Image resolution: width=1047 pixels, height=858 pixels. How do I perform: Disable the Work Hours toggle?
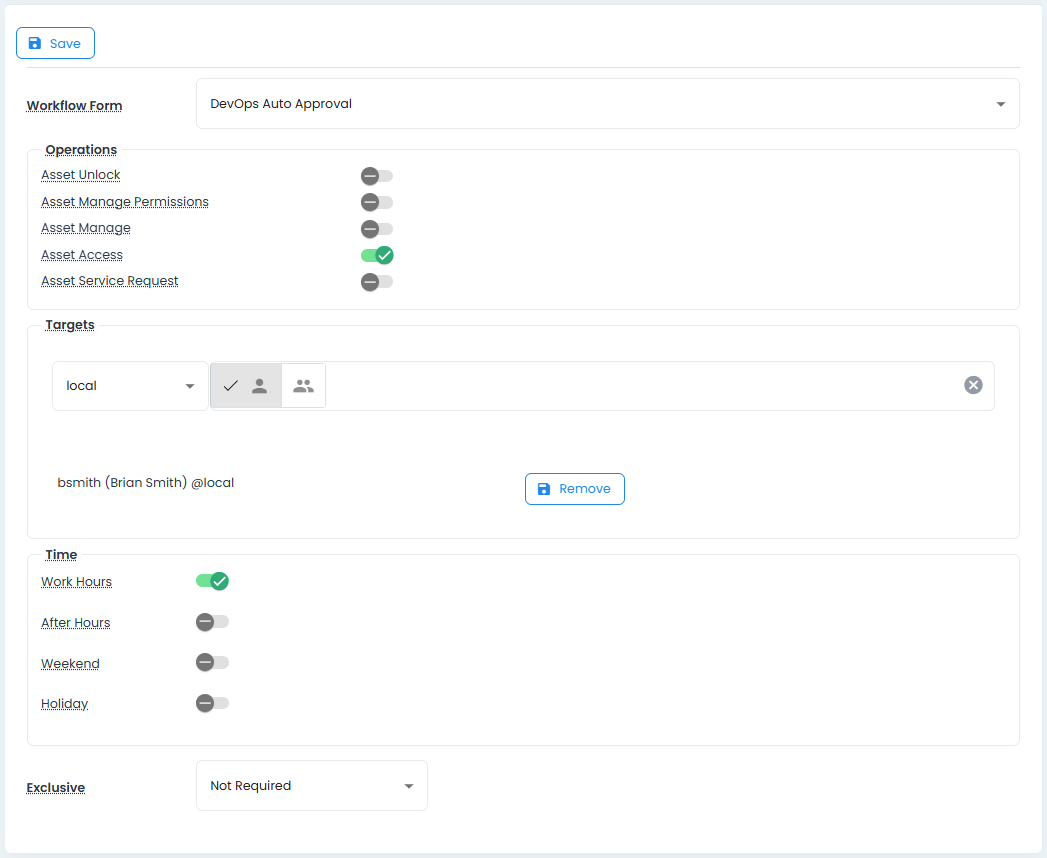[x=213, y=581]
